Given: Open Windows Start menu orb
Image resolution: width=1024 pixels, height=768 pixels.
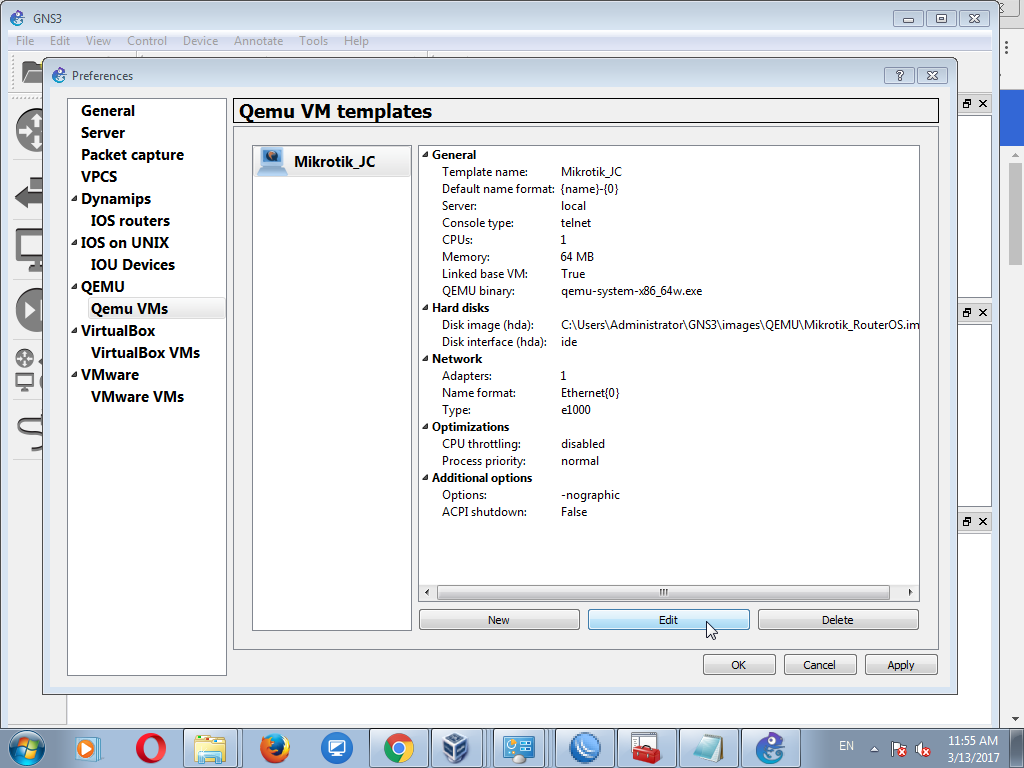Looking at the screenshot, I should [27, 748].
